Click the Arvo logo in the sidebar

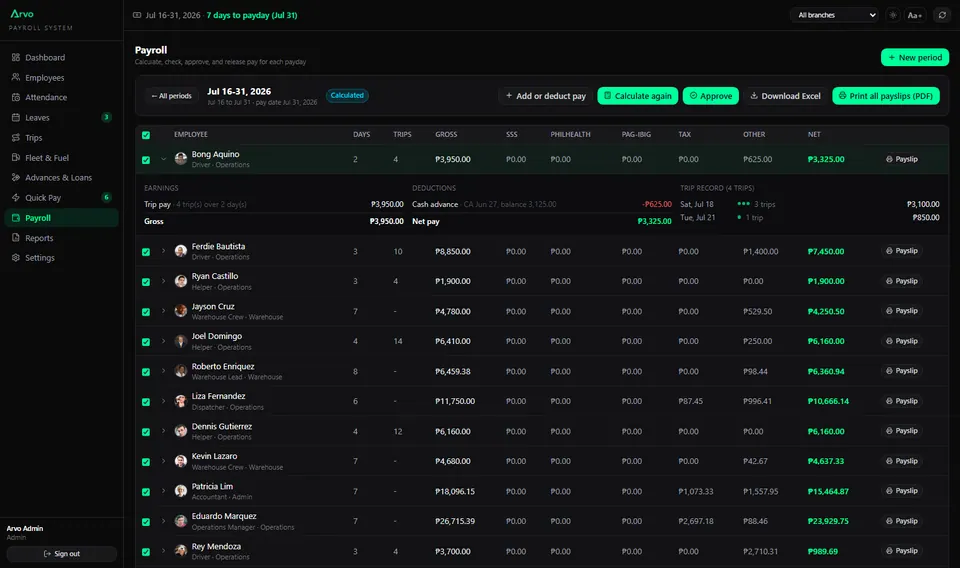[22, 13]
